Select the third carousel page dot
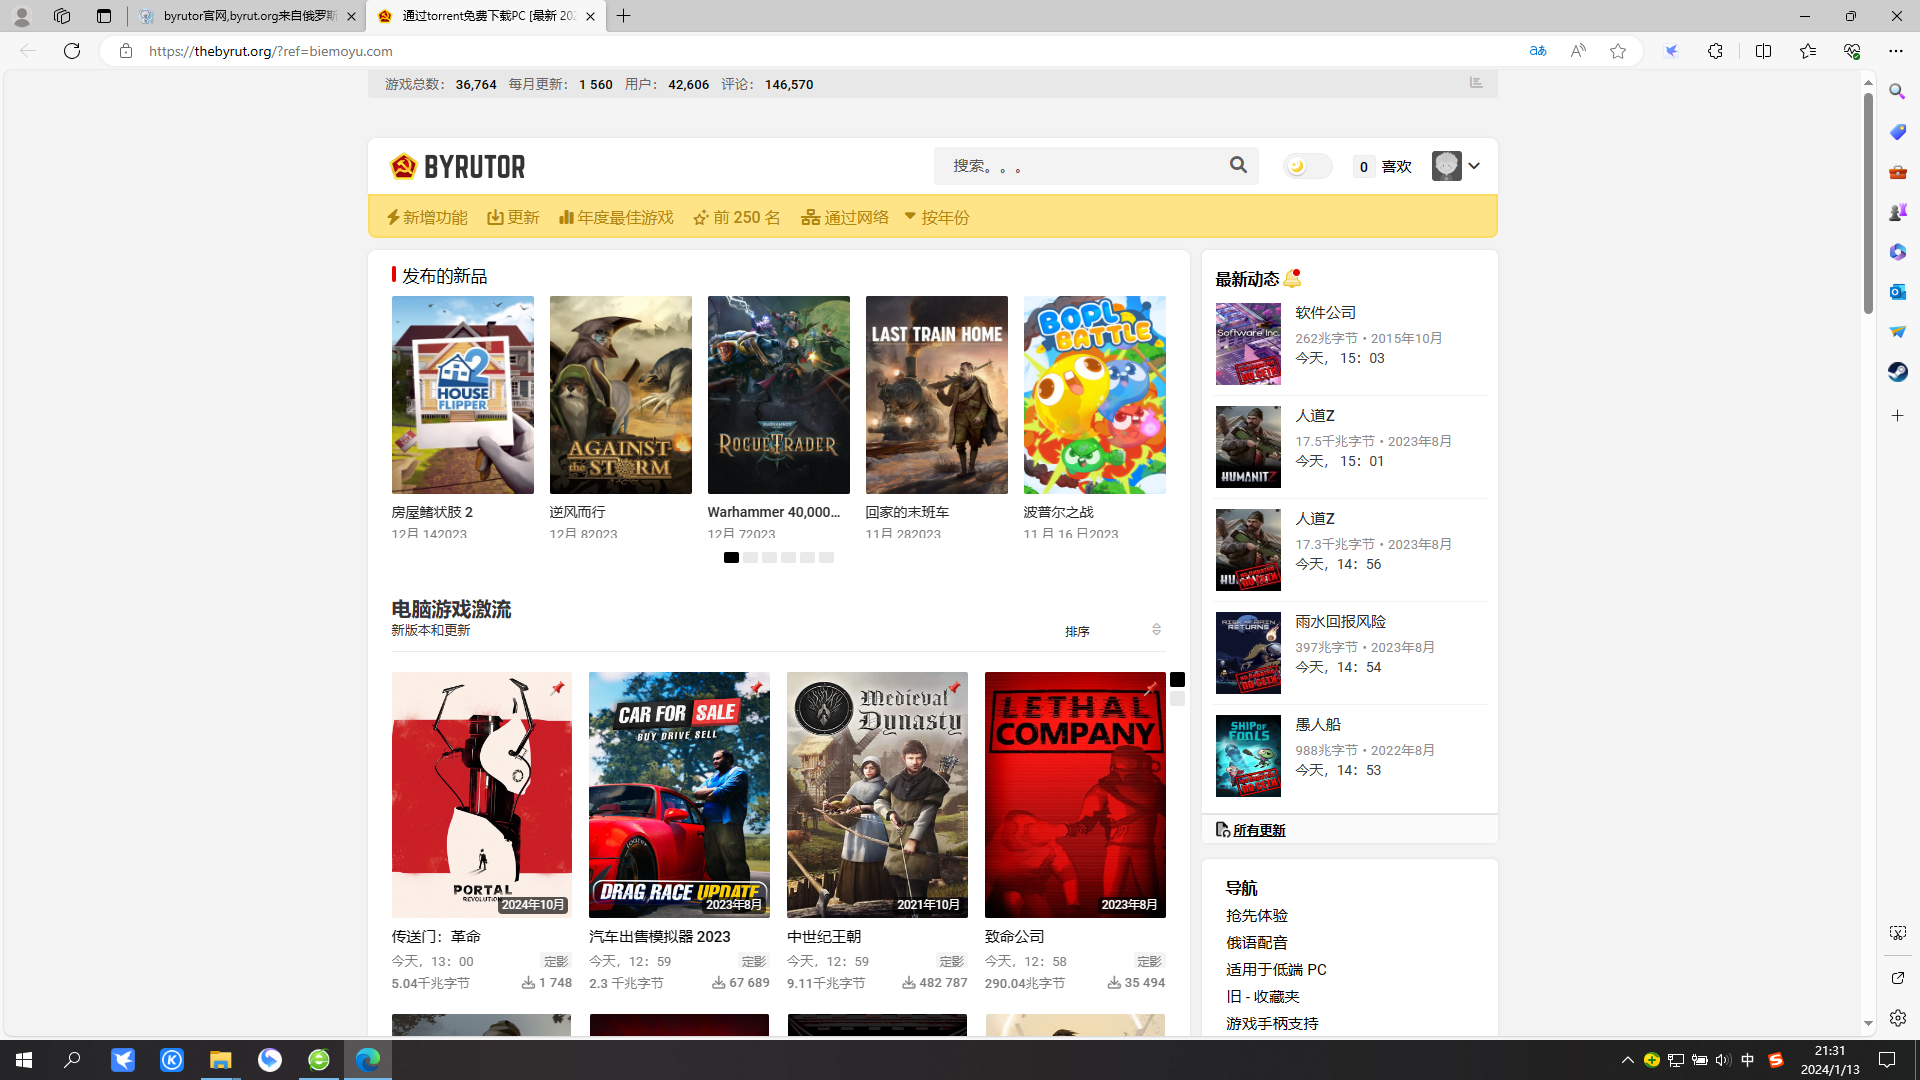Viewport: 1920px width, 1080px height. [769, 558]
